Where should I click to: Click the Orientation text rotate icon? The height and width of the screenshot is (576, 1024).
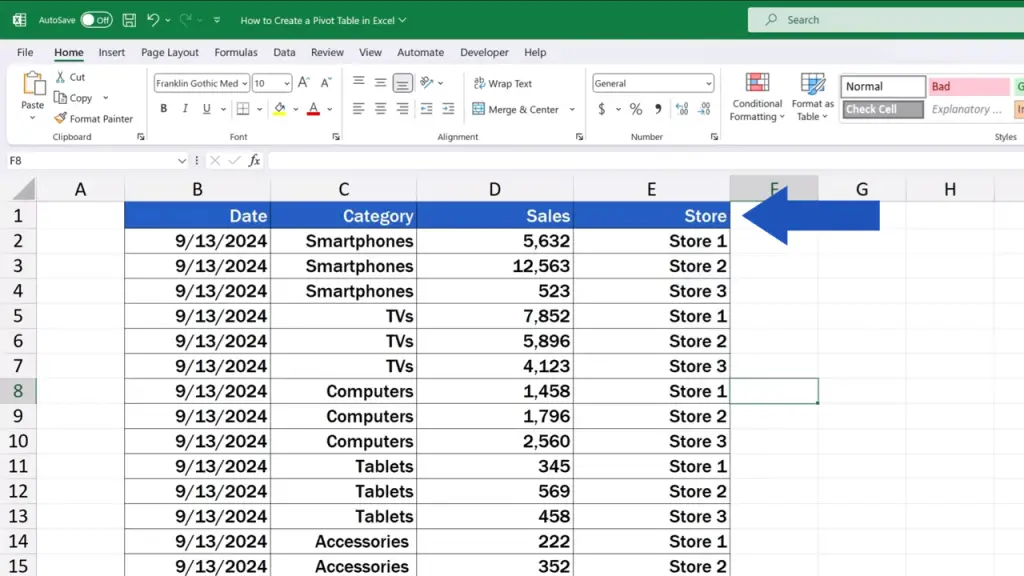(427, 83)
